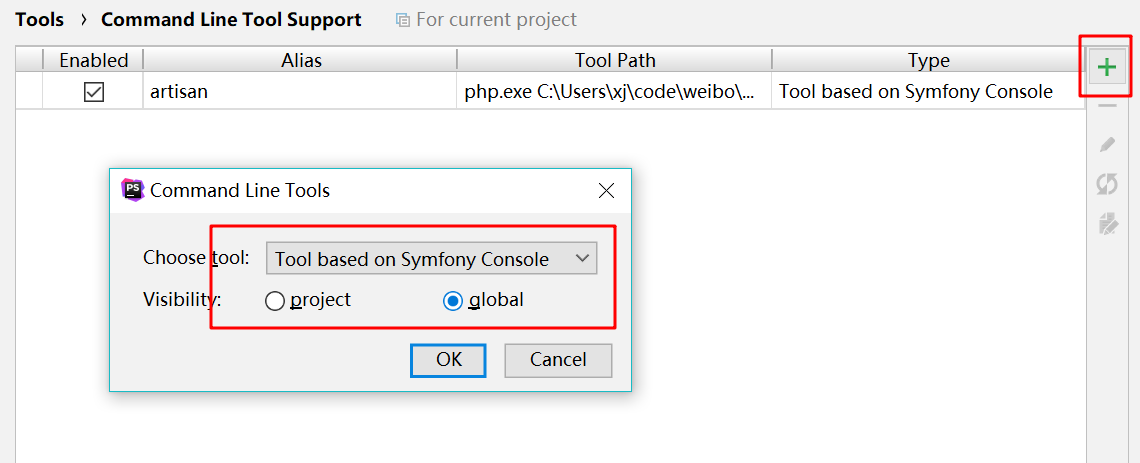Image resolution: width=1140 pixels, height=463 pixels.
Task: Click the edit tool definition file icon
Action: tap(1107, 224)
